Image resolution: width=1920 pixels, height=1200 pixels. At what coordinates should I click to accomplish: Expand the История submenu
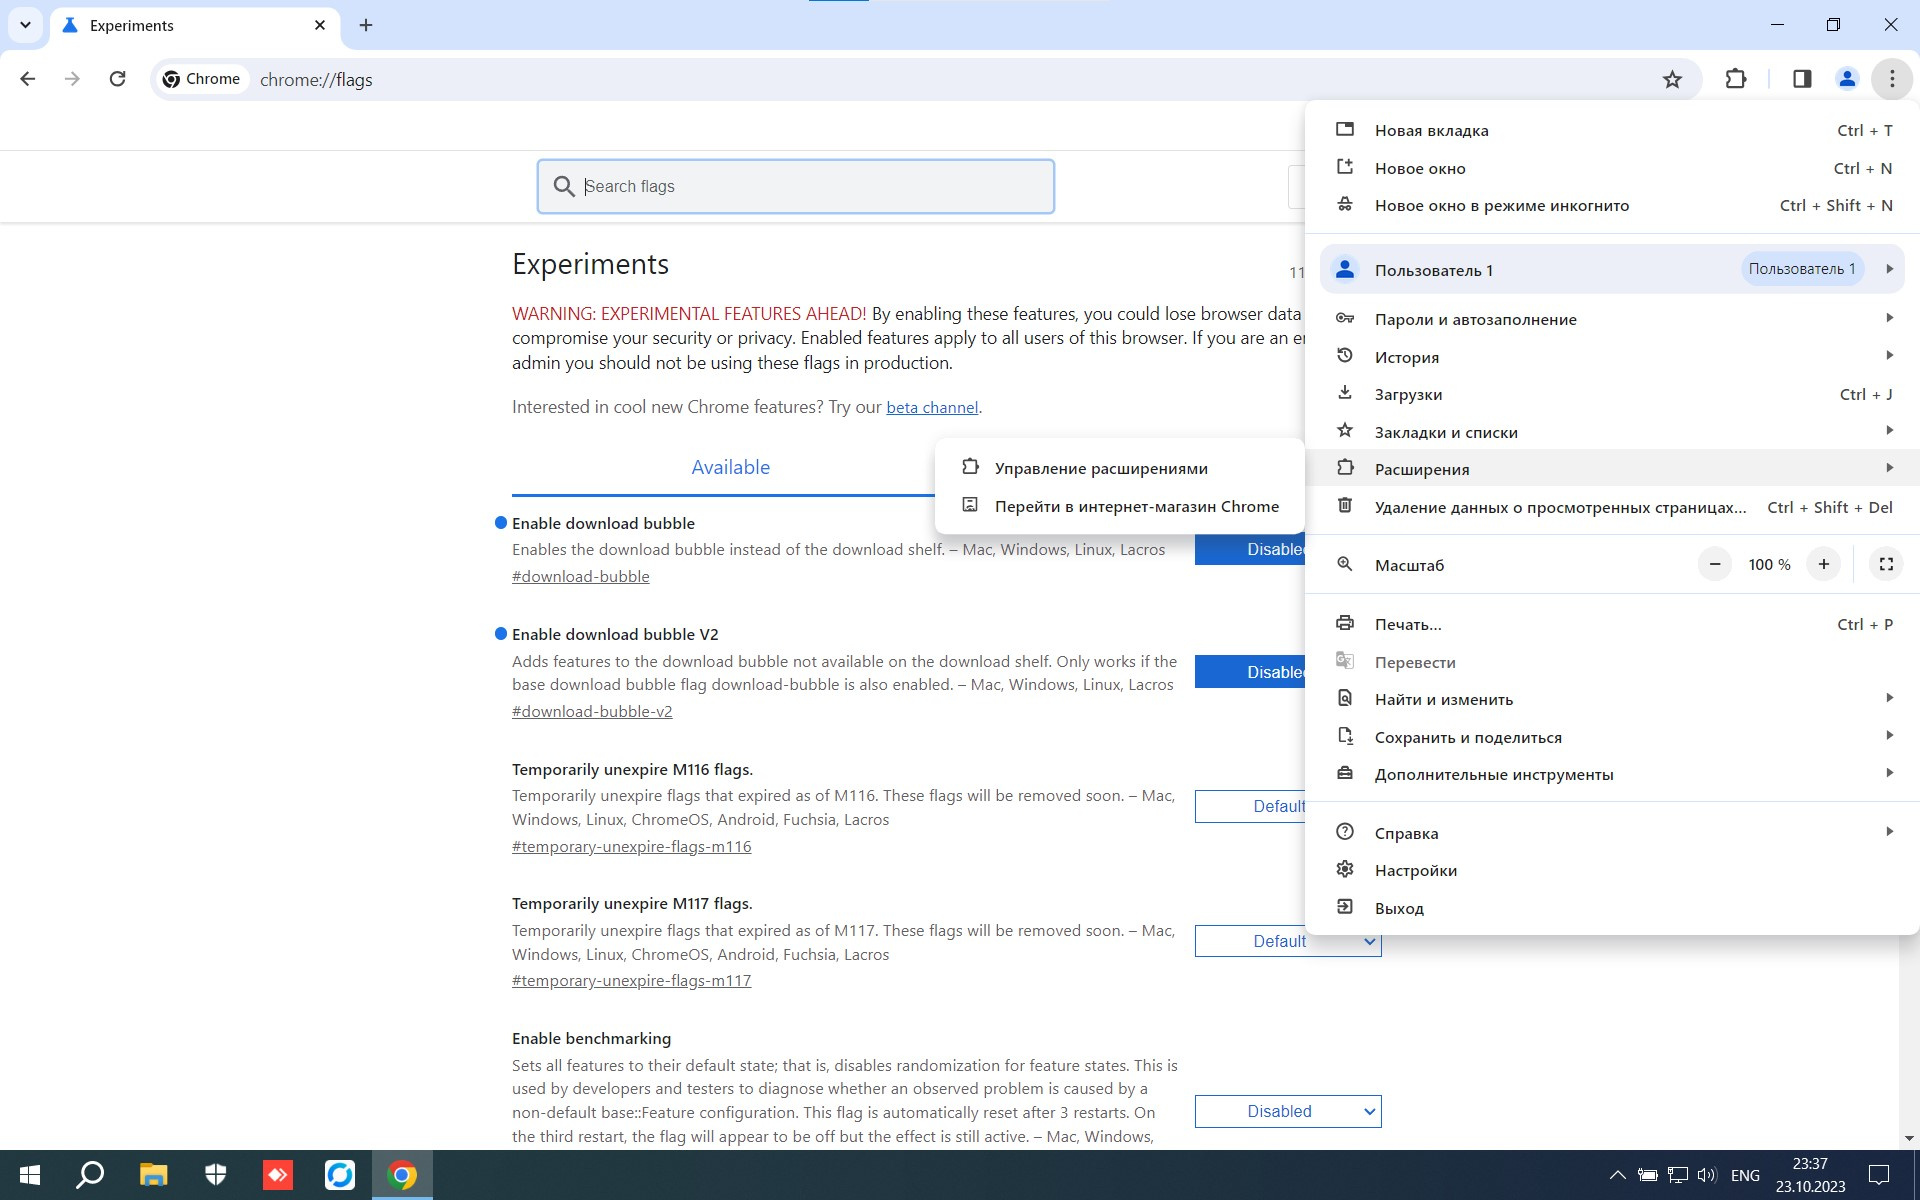(1612, 357)
